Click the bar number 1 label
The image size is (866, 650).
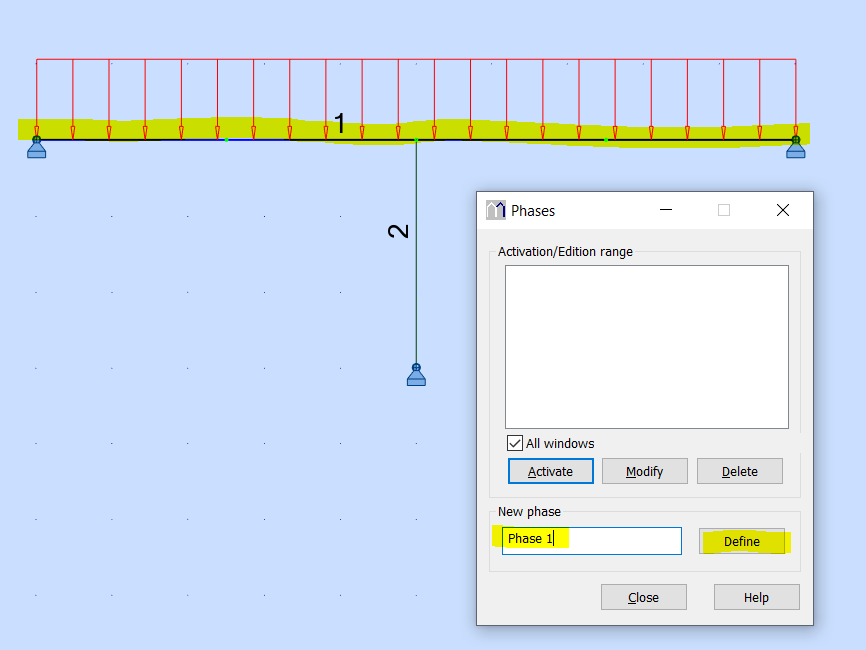(x=340, y=124)
